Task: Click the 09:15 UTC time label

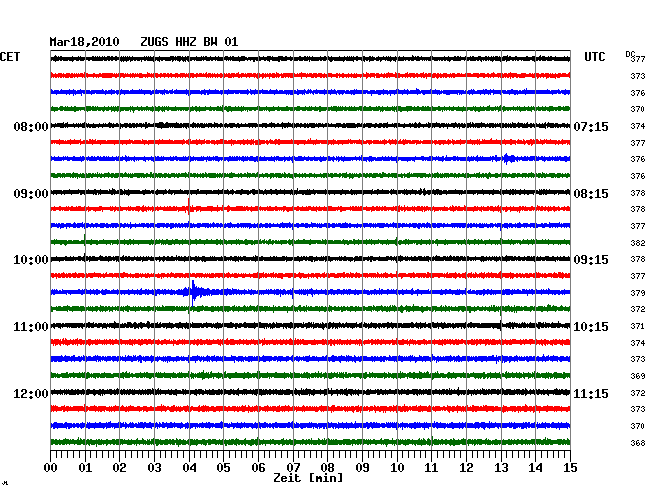Action: click(x=591, y=260)
